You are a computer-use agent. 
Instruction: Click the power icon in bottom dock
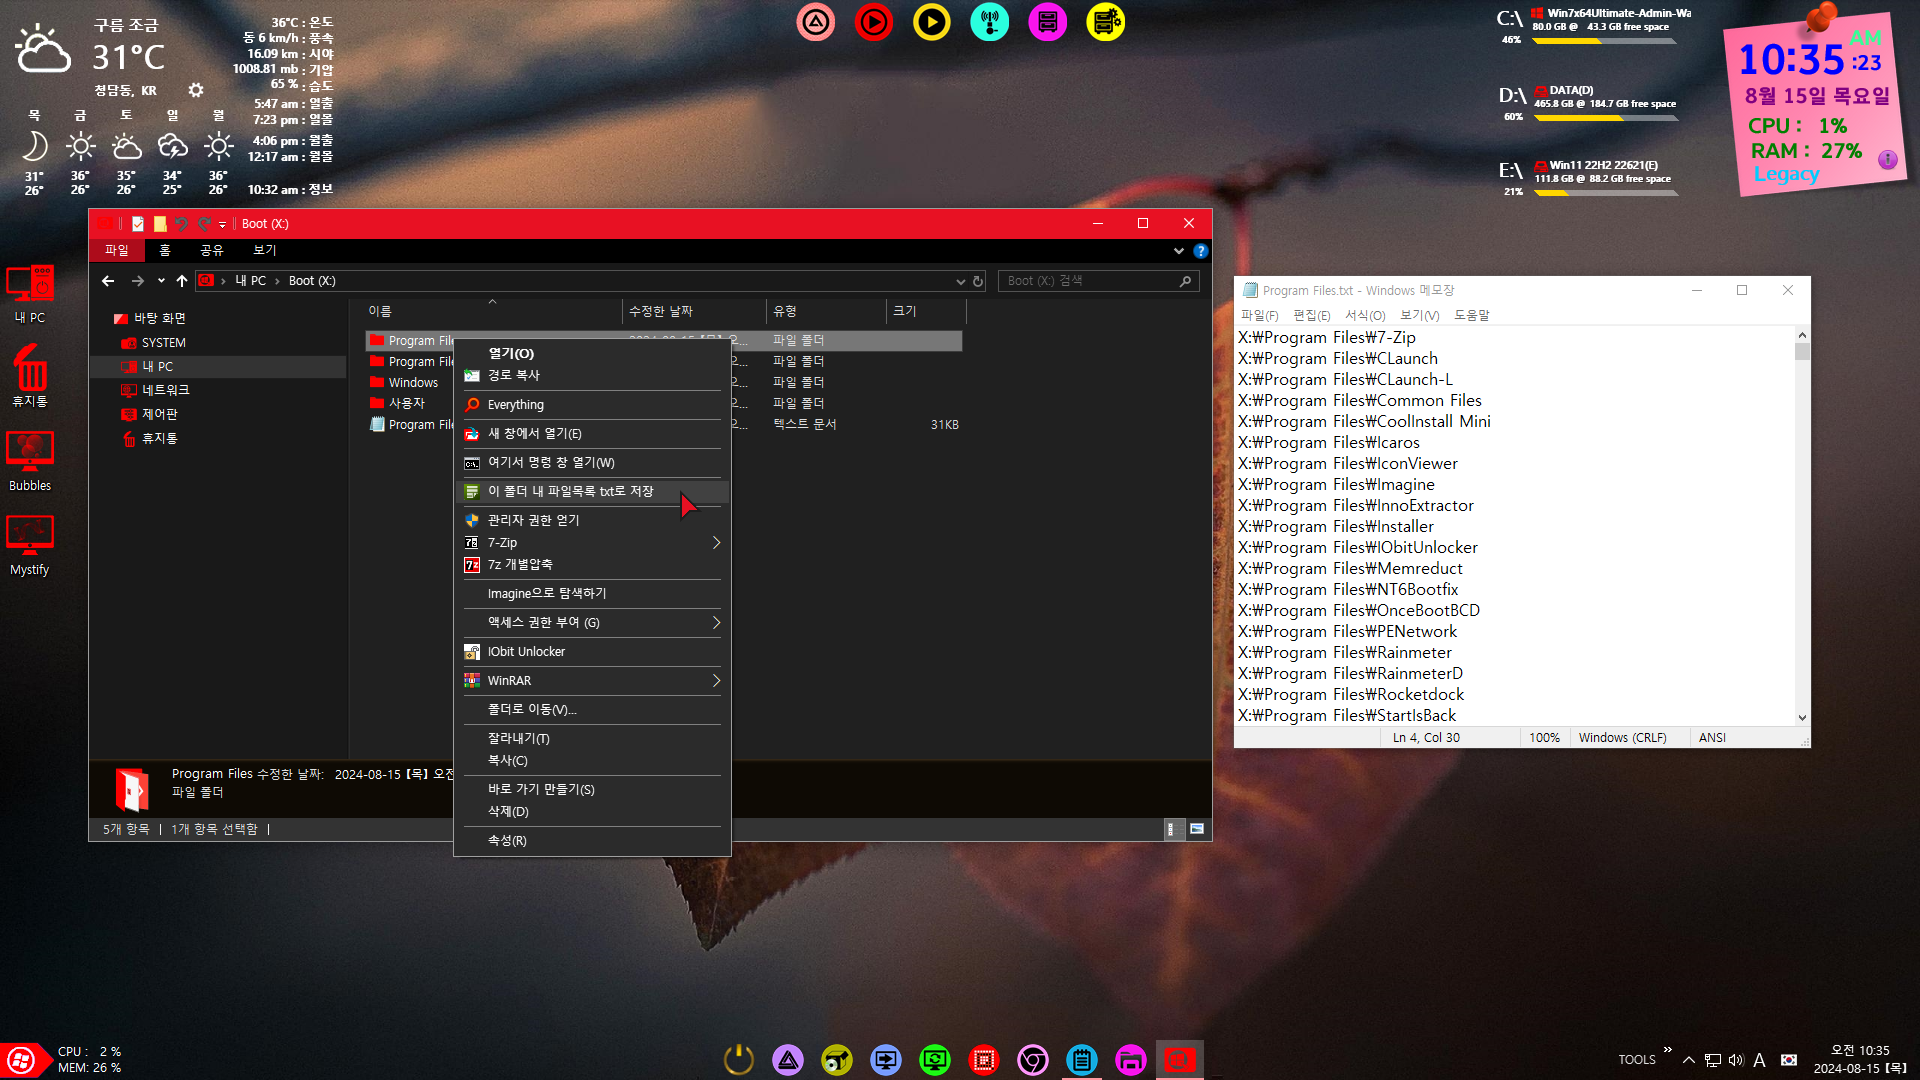(x=739, y=1059)
